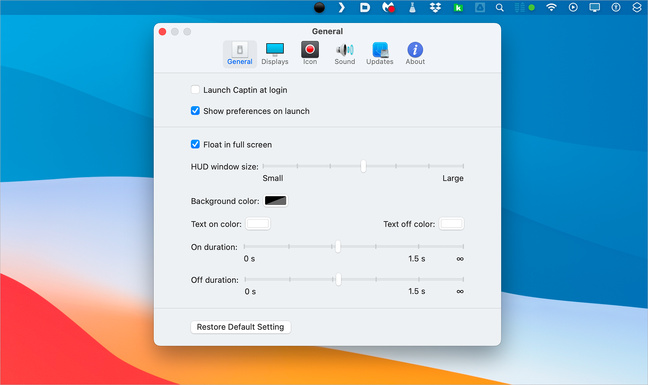The width and height of the screenshot is (648, 385).
Task: Click the HUD window size slider thumb
Action: 363,166
